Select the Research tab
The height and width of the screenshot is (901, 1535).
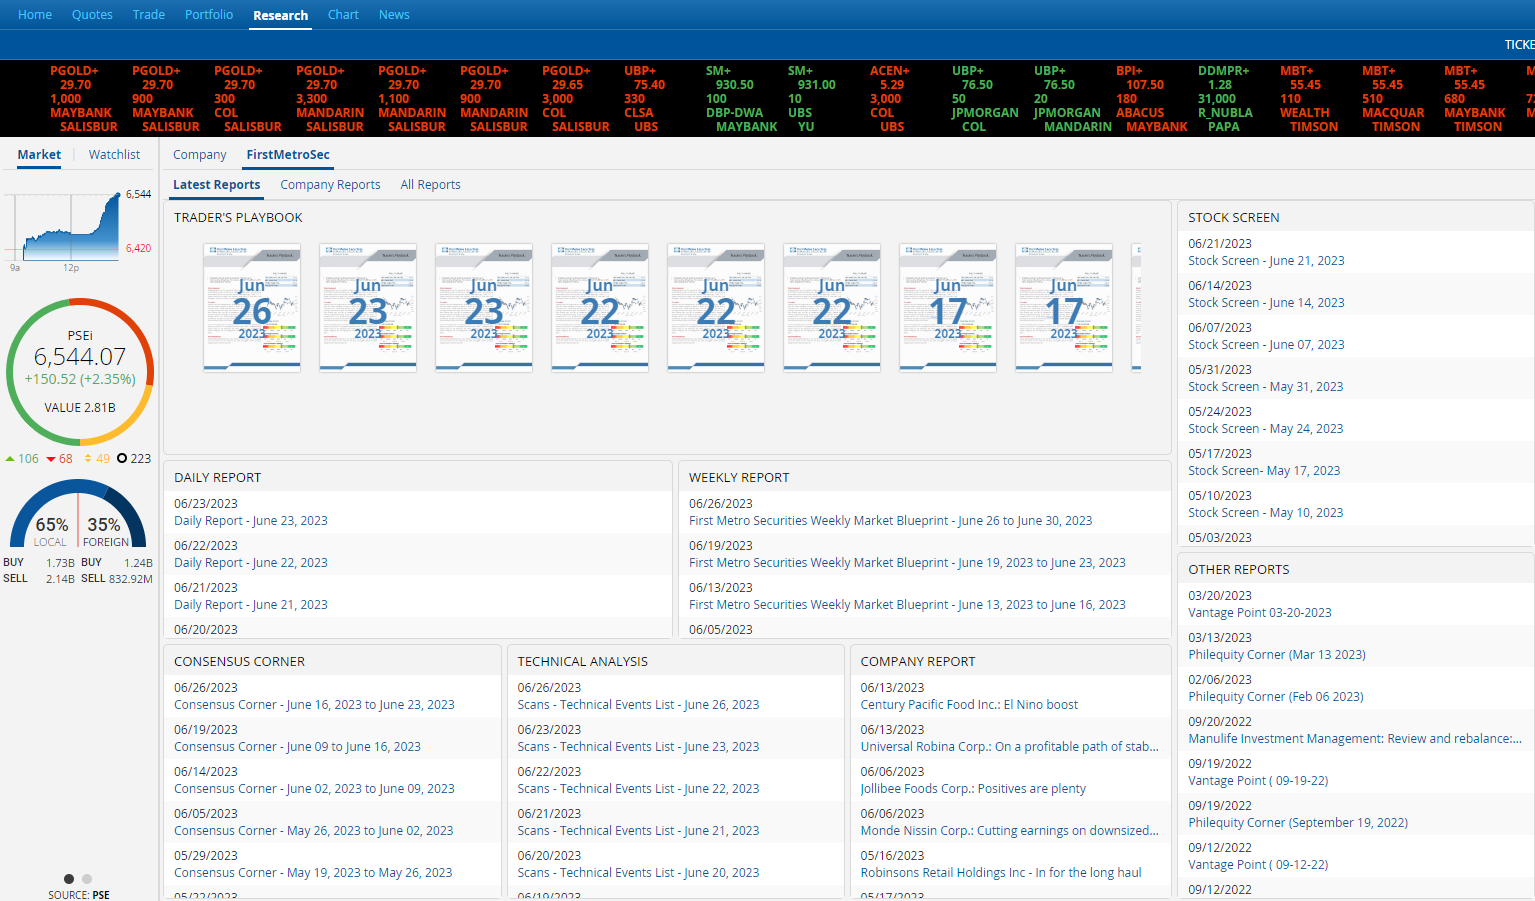280,16
